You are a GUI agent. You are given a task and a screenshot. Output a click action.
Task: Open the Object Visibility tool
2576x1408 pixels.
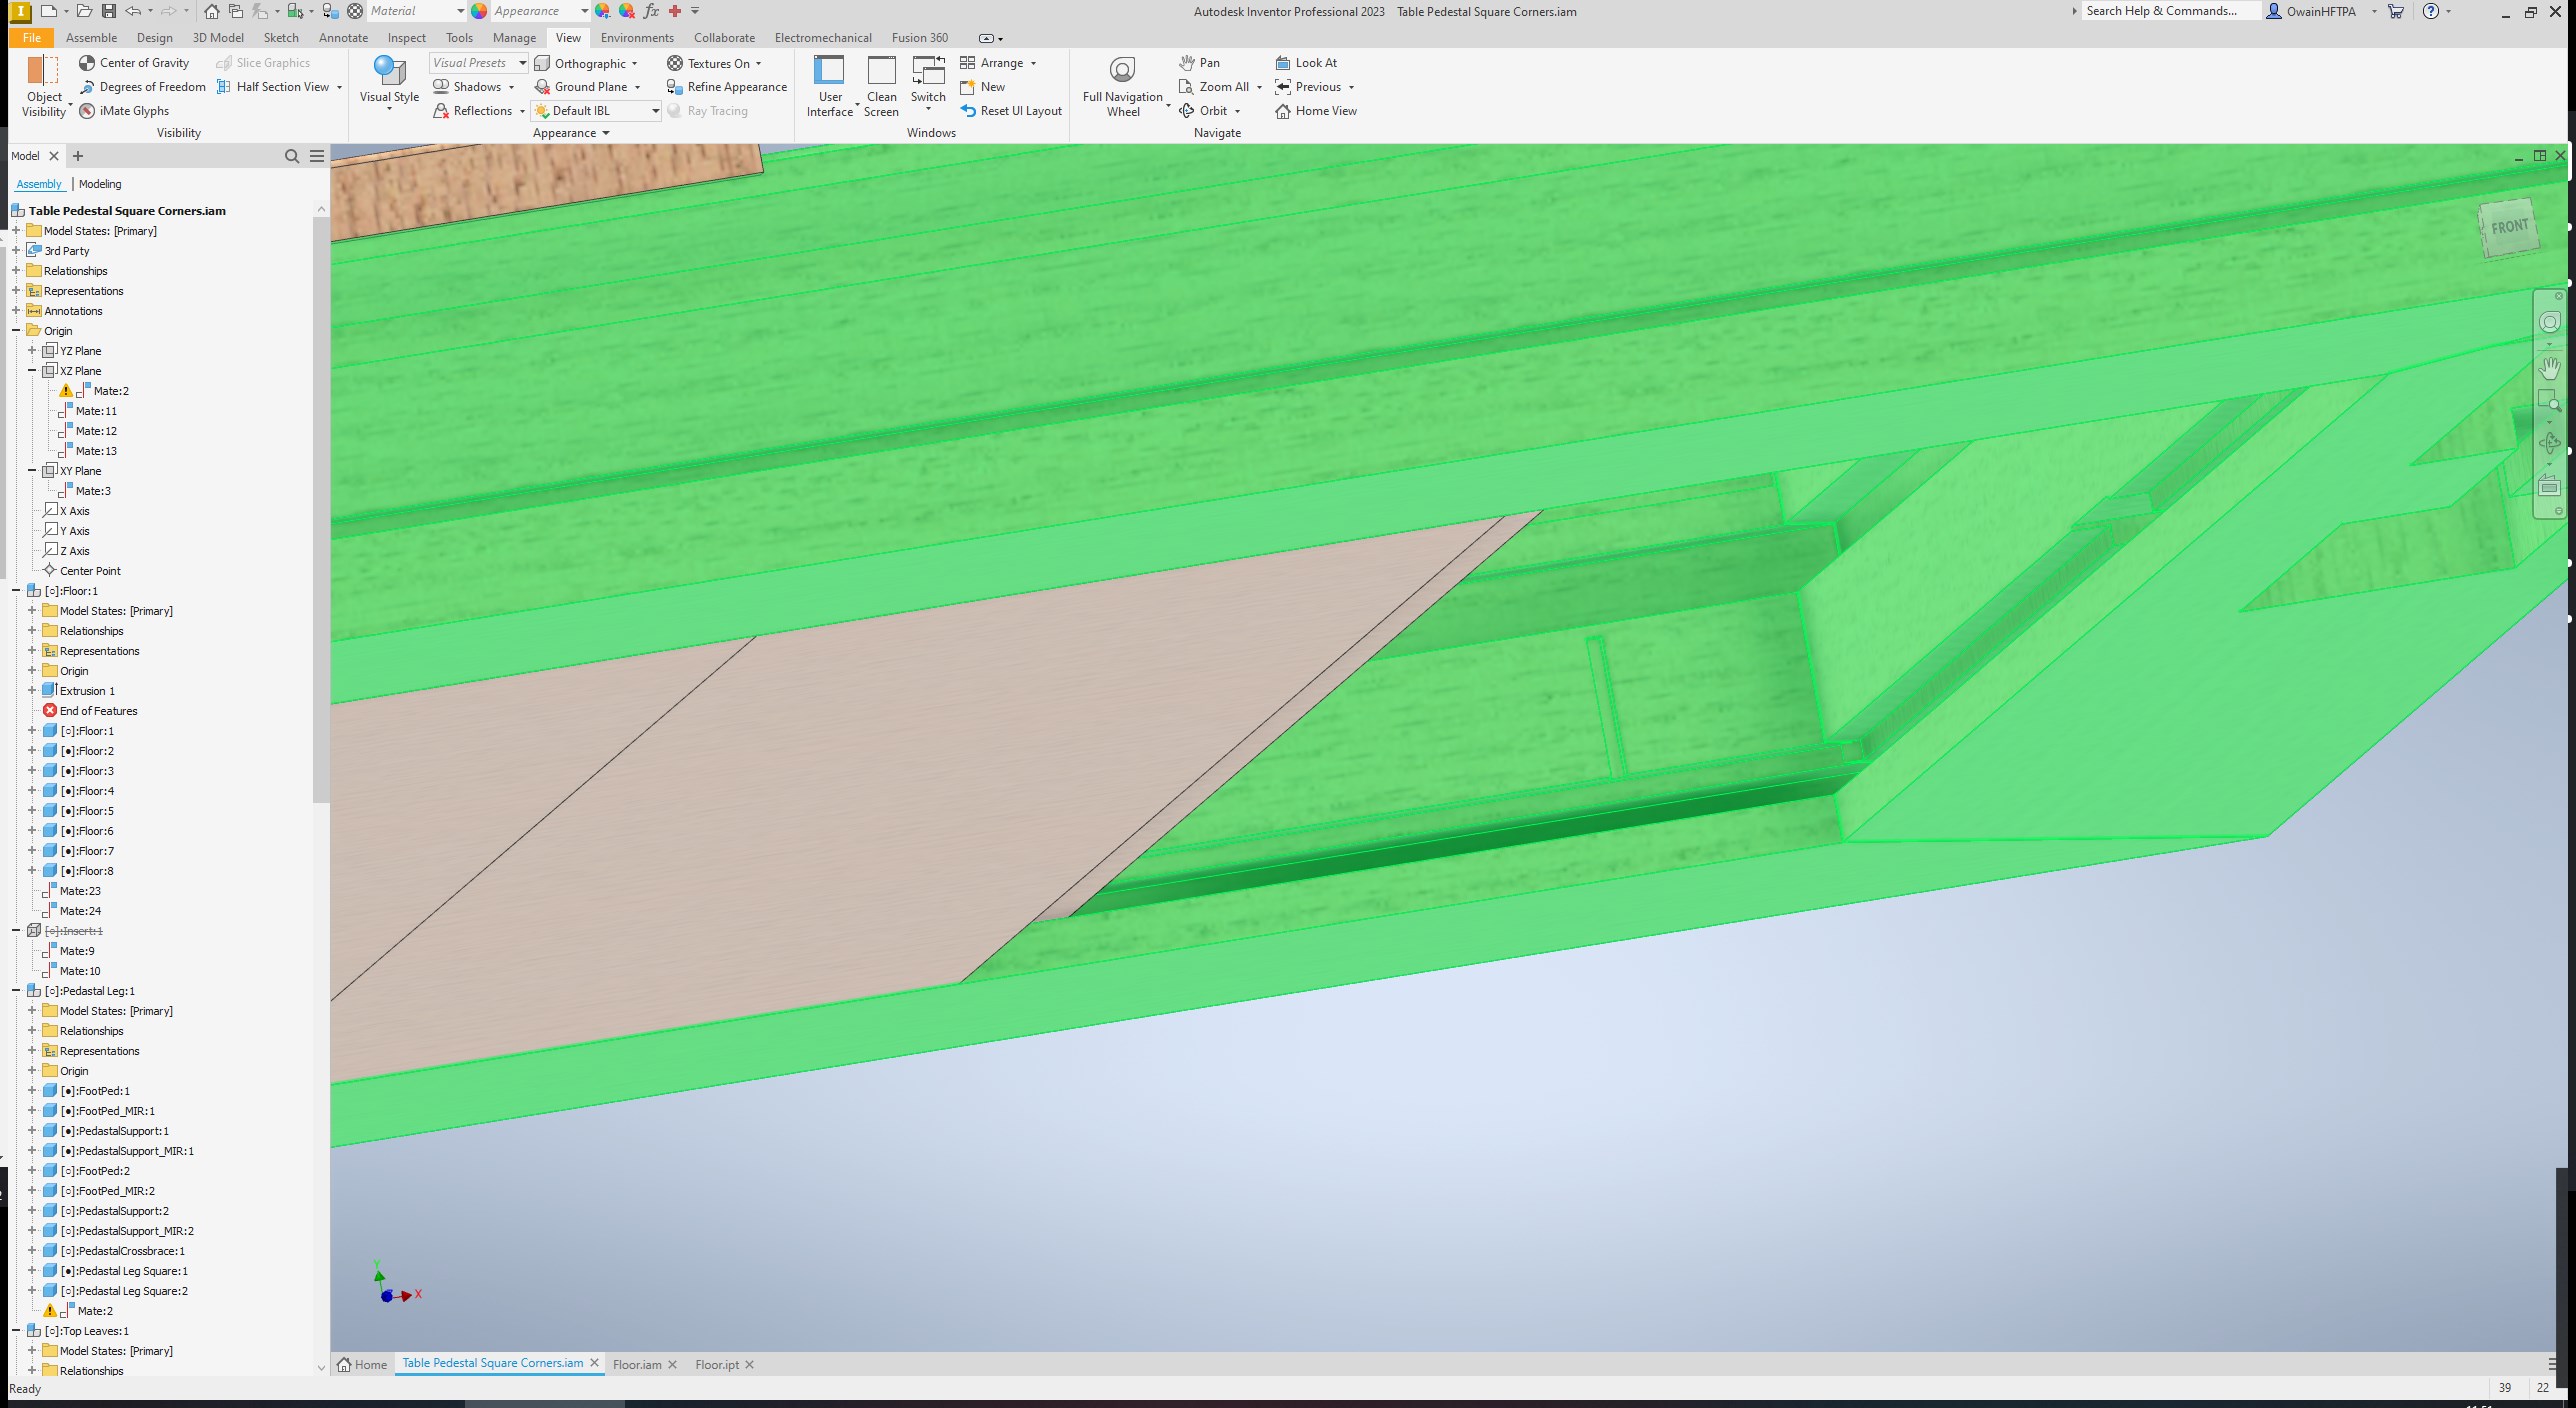tap(43, 87)
